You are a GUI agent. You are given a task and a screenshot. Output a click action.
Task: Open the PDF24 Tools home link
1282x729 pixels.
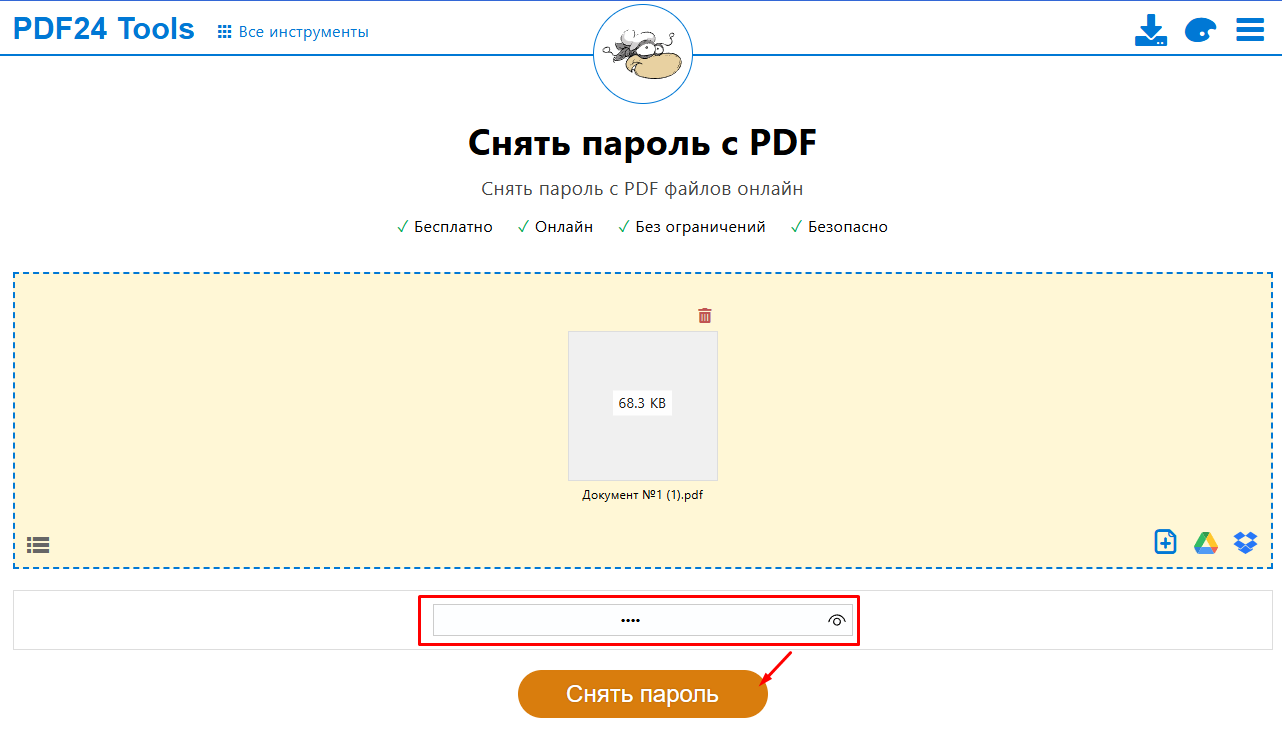pyautogui.click(x=103, y=29)
